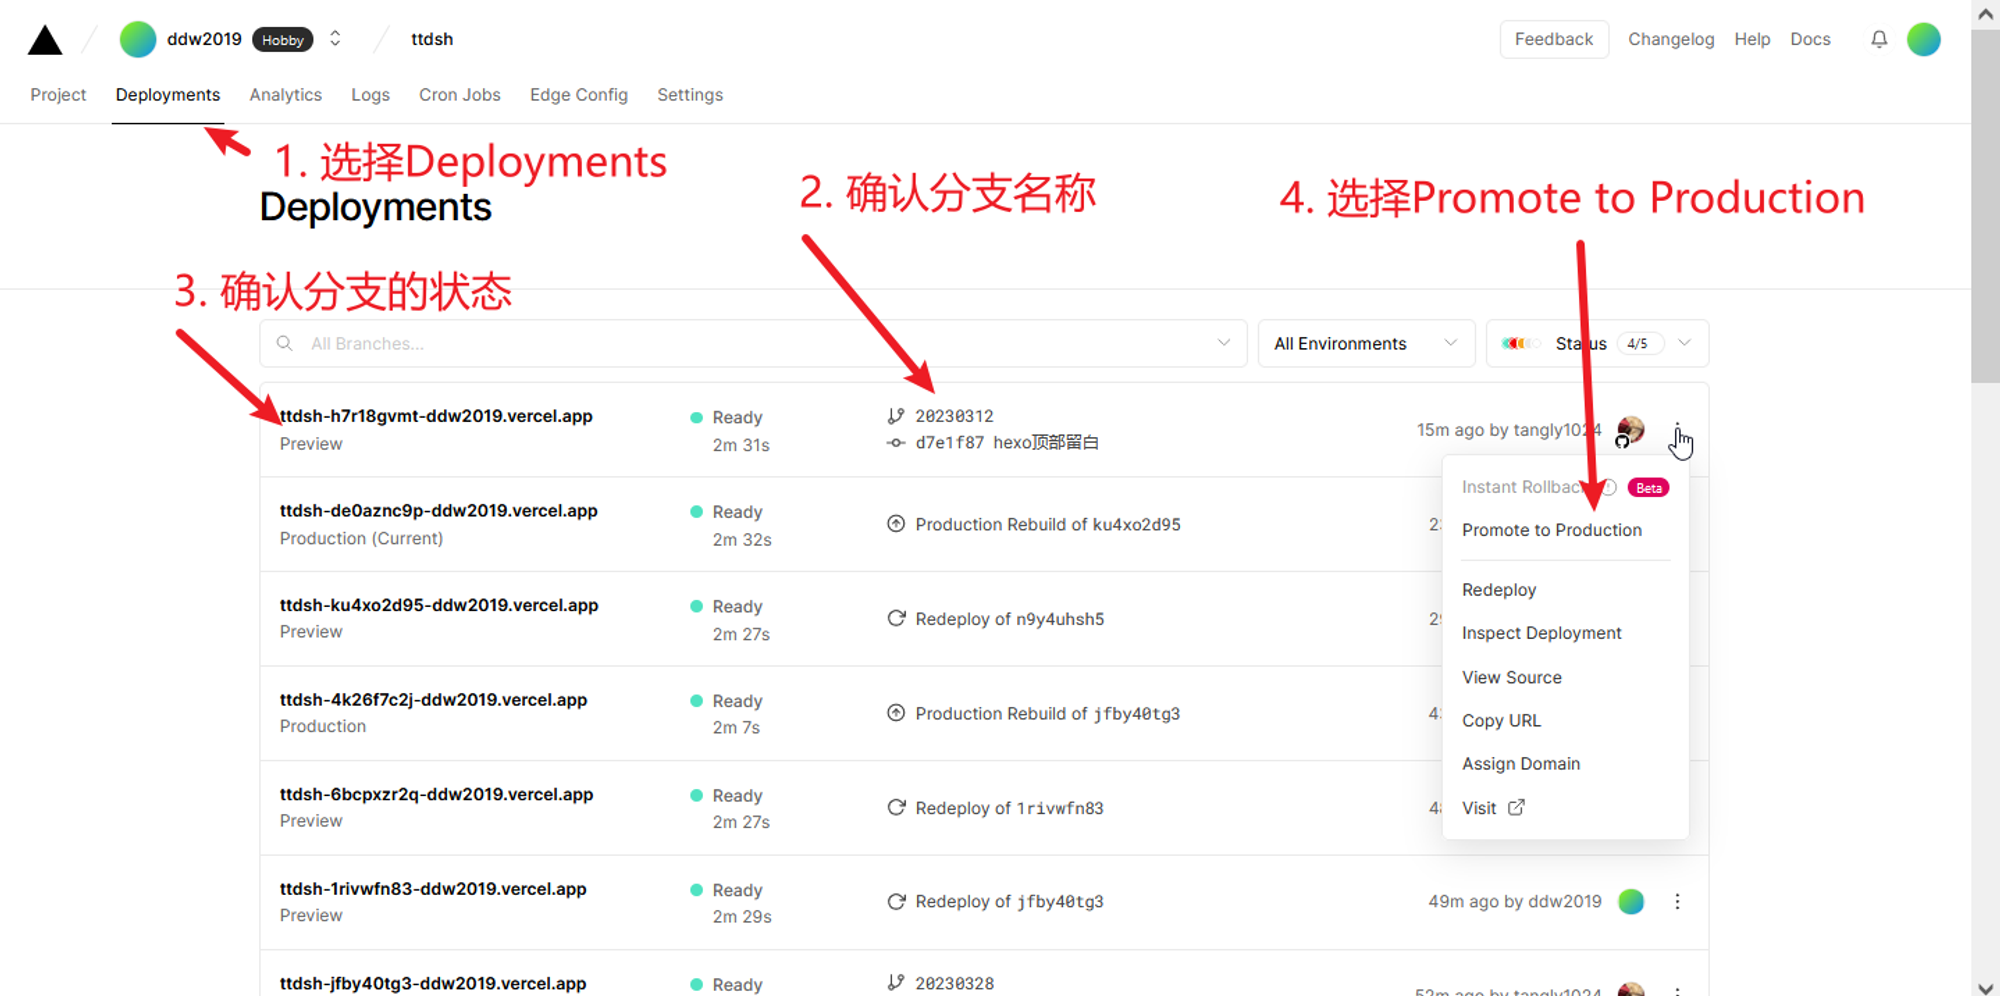Screen dimensions: 2000x996
Task: Click the Feedback button
Action: pyautogui.click(x=1554, y=38)
